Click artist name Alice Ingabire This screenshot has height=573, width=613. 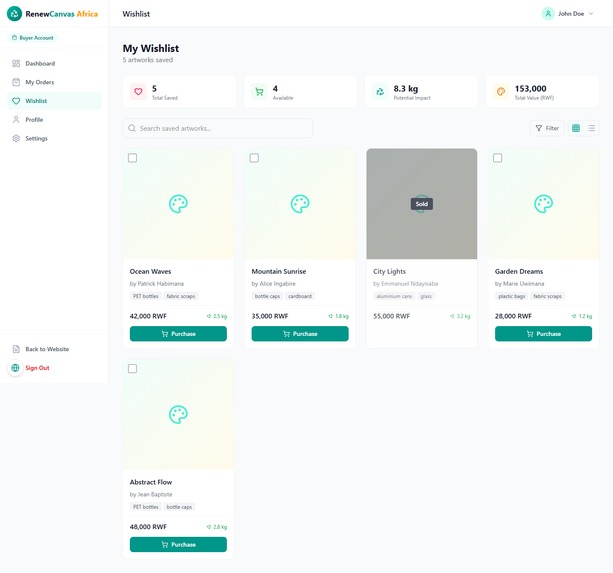point(278,284)
